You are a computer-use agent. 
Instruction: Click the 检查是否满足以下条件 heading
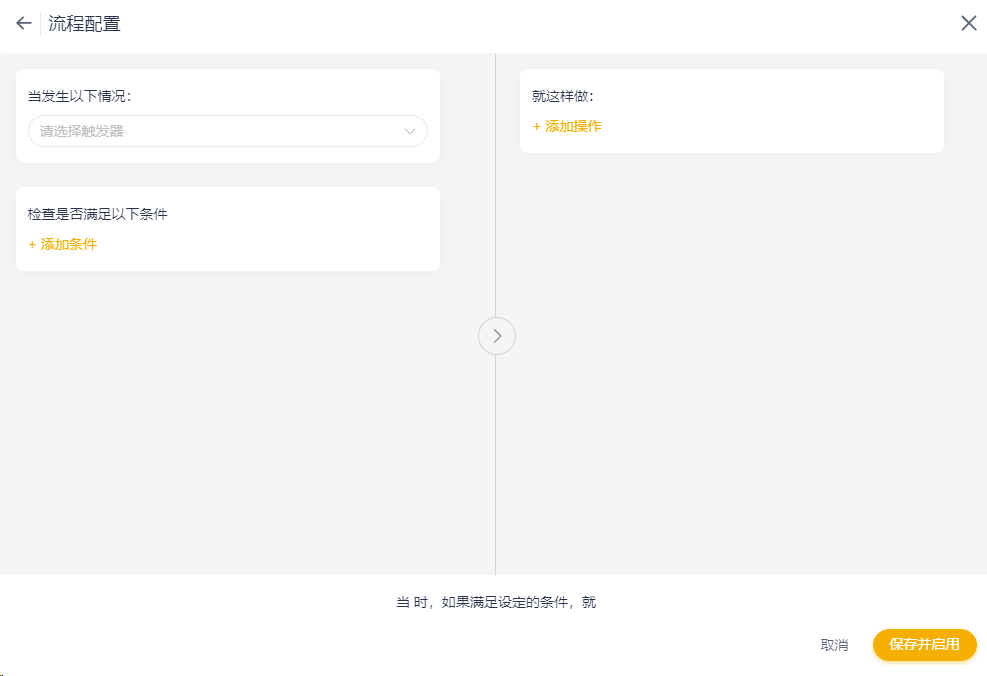tap(97, 214)
